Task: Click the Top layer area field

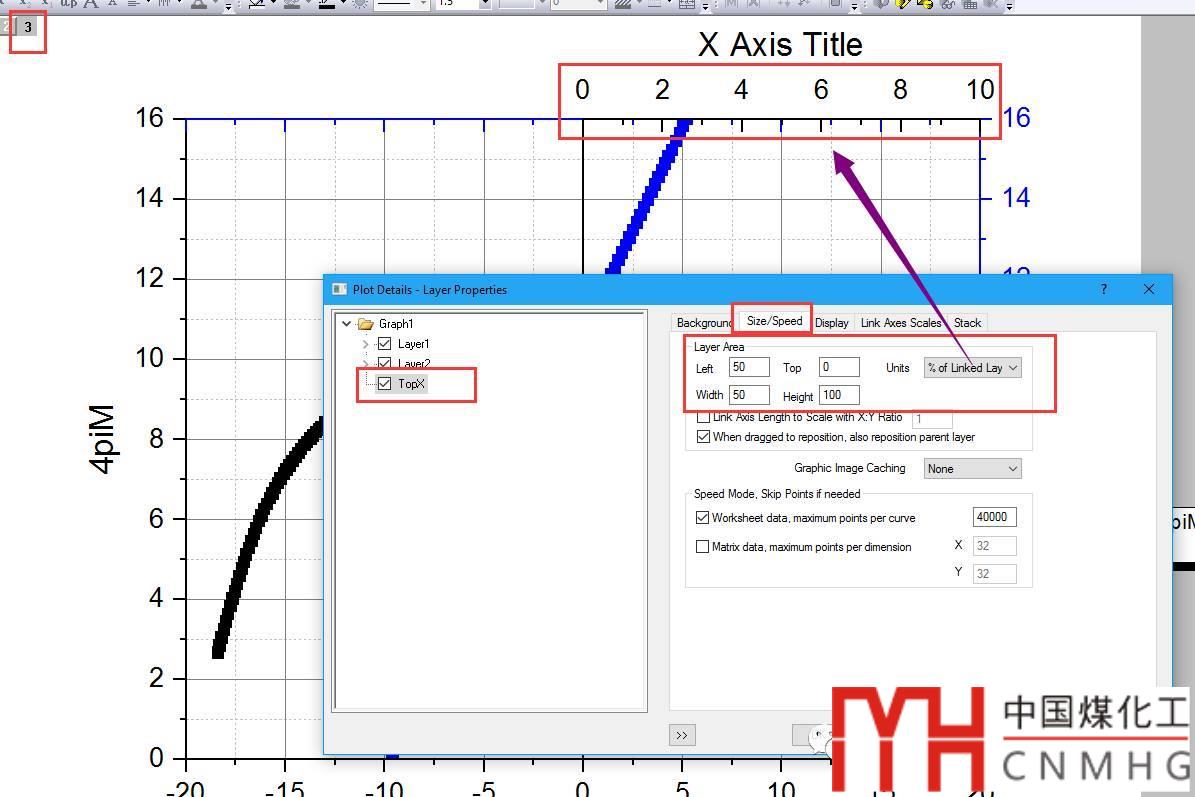Action: (839, 367)
